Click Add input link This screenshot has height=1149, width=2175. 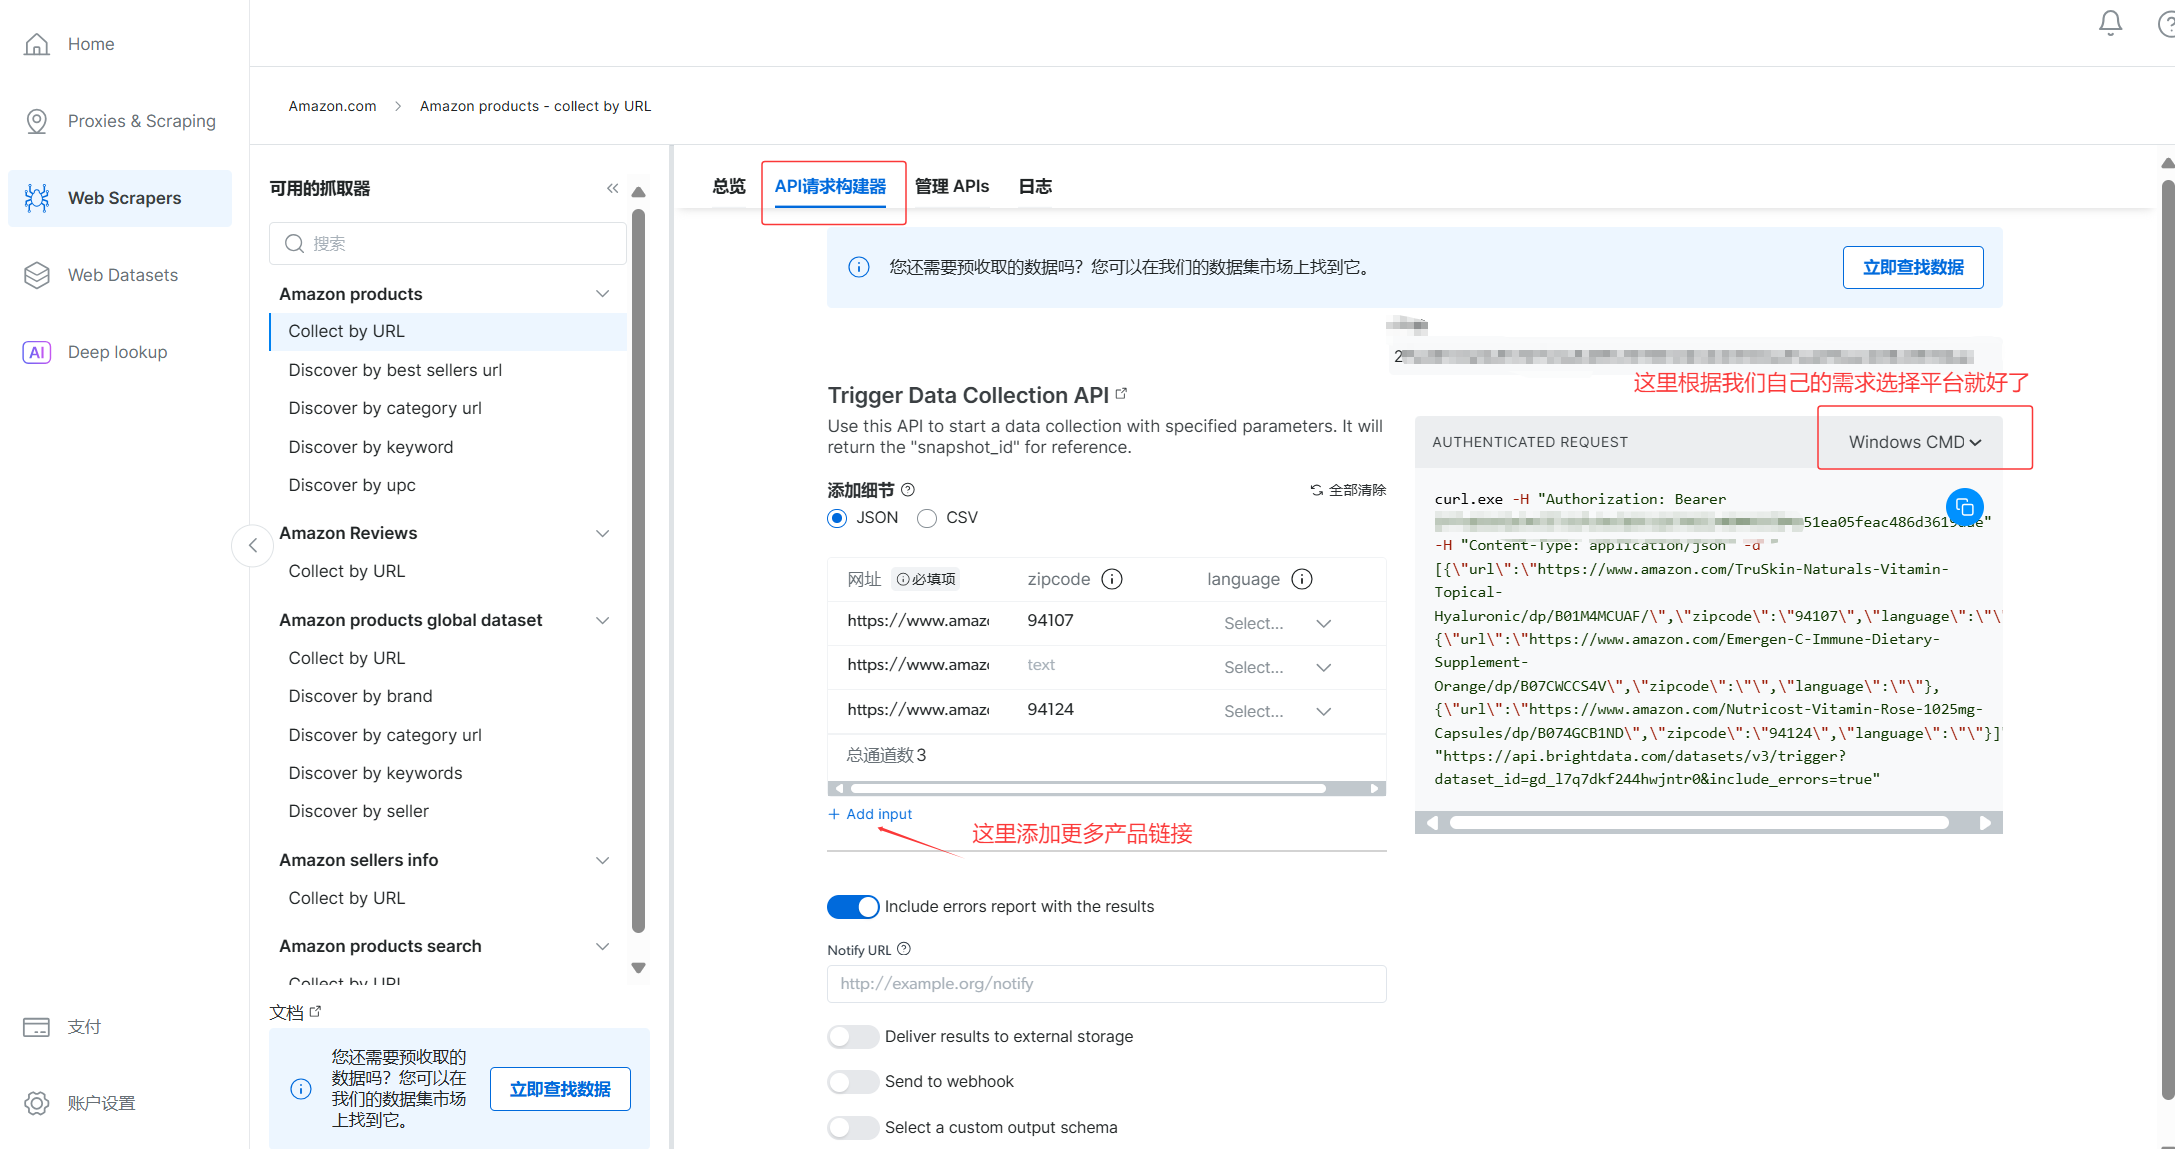click(x=870, y=814)
